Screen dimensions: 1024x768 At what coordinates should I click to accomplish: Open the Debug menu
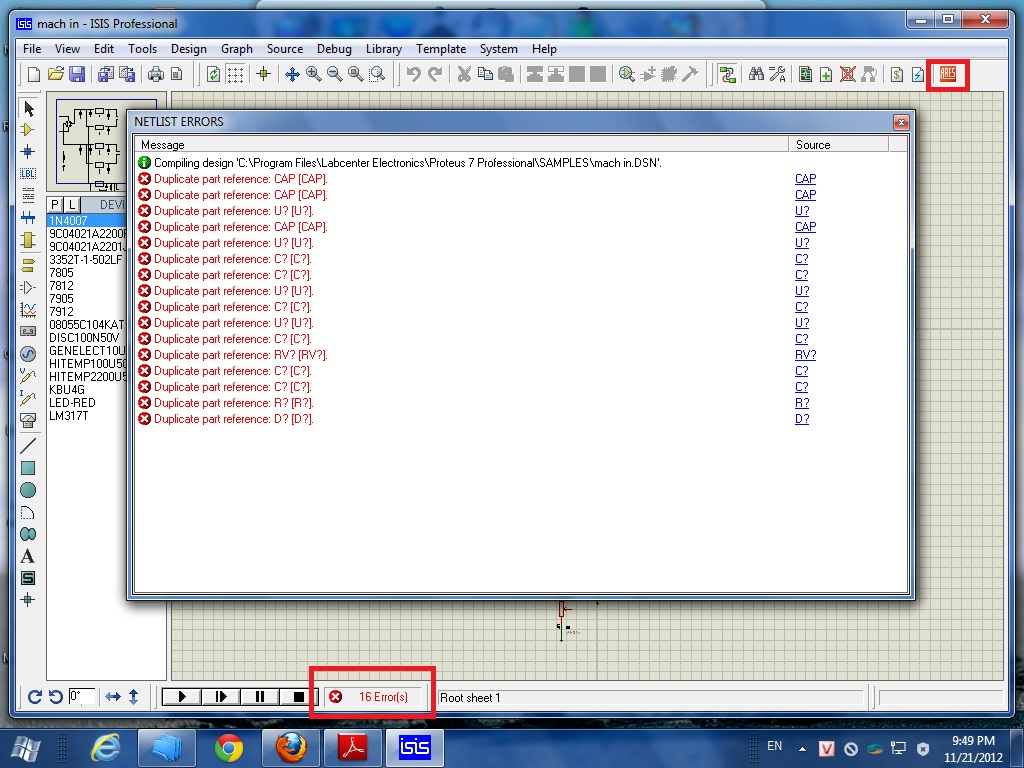(334, 48)
